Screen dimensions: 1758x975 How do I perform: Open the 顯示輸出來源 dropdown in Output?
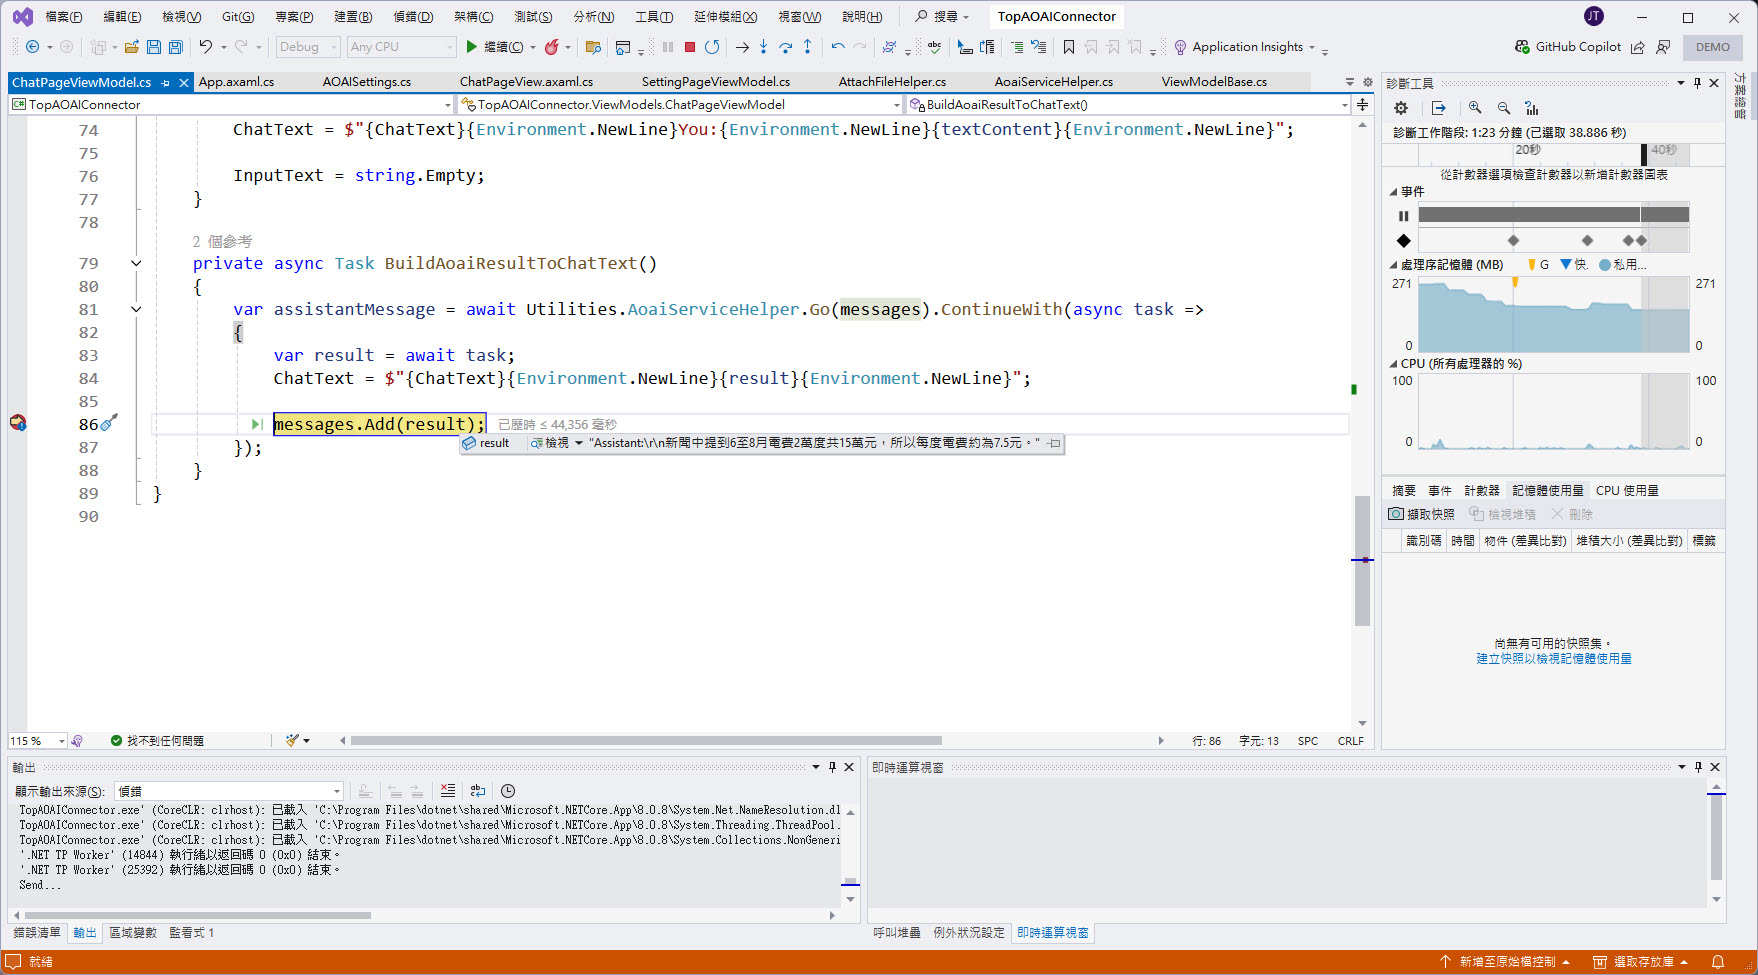[x=229, y=791]
